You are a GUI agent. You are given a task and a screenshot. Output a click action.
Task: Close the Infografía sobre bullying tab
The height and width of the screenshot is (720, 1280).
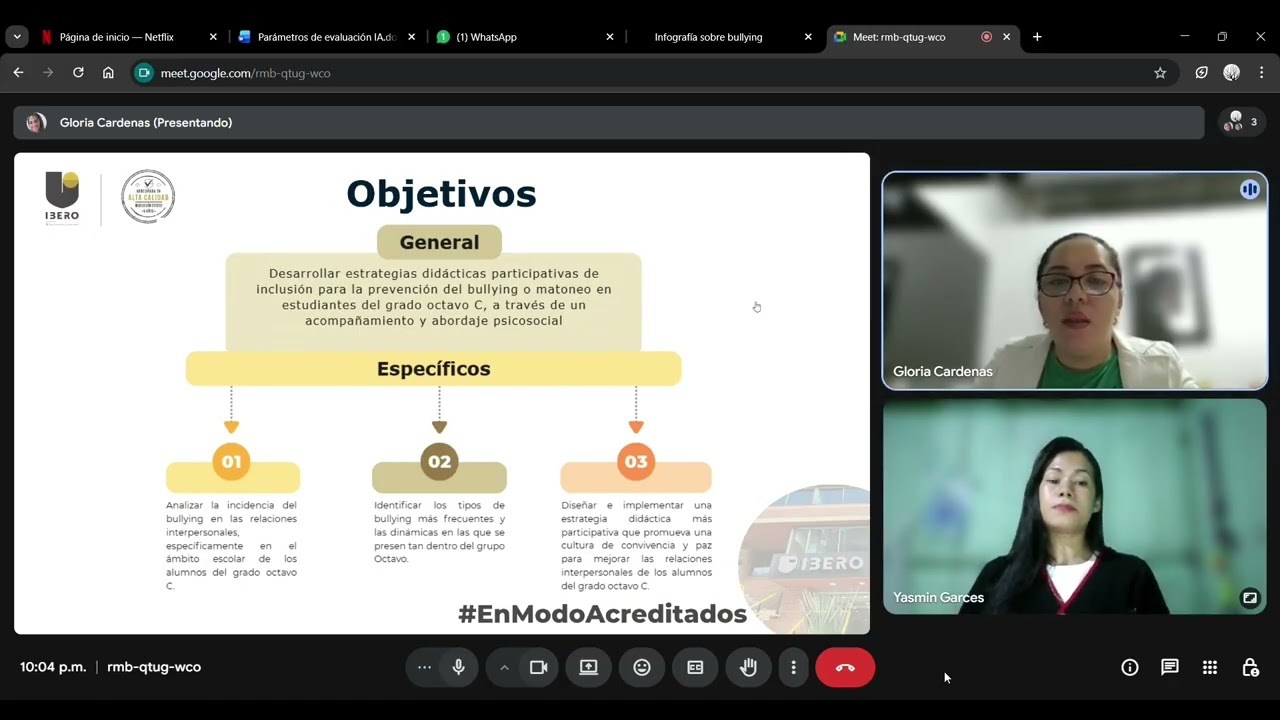coord(808,37)
